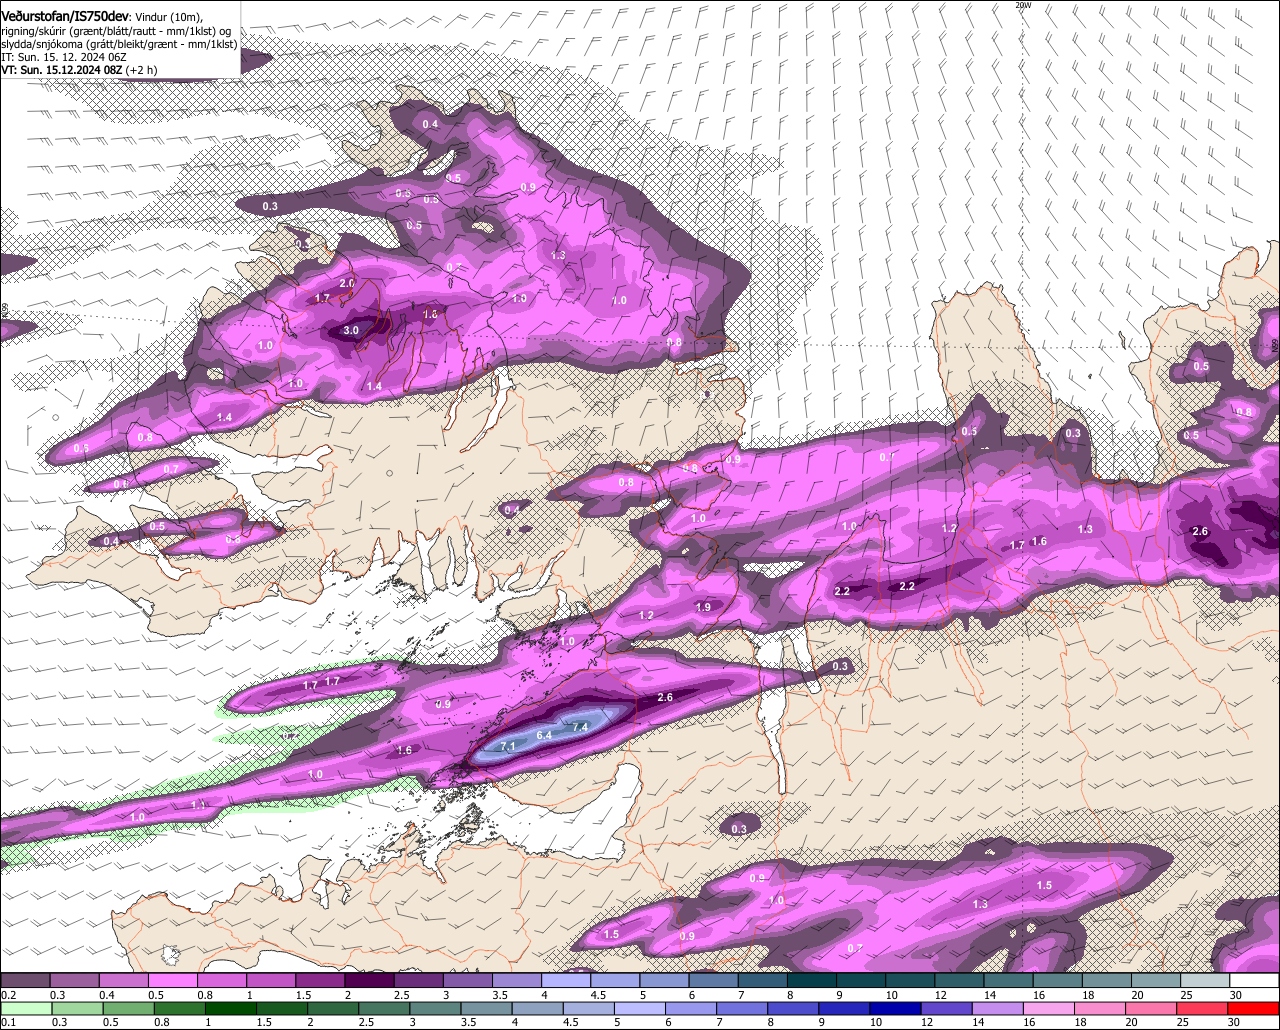This screenshot has width=1280, height=1030.
Task: Click the Veðurstofan/IS750dev title text
Action: pos(66,17)
